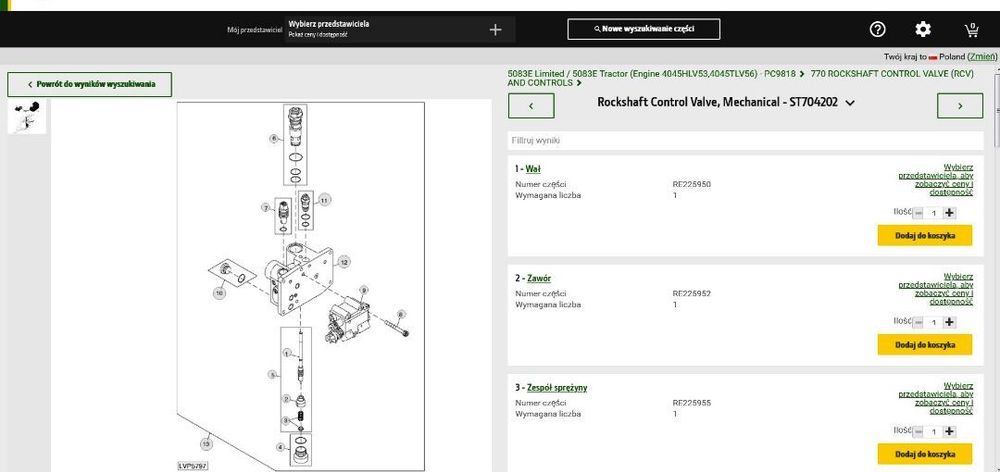This screenshot has height=472, width=1000.
Task: Add Zawór RE225952 to cart
Action: (925, 344)
